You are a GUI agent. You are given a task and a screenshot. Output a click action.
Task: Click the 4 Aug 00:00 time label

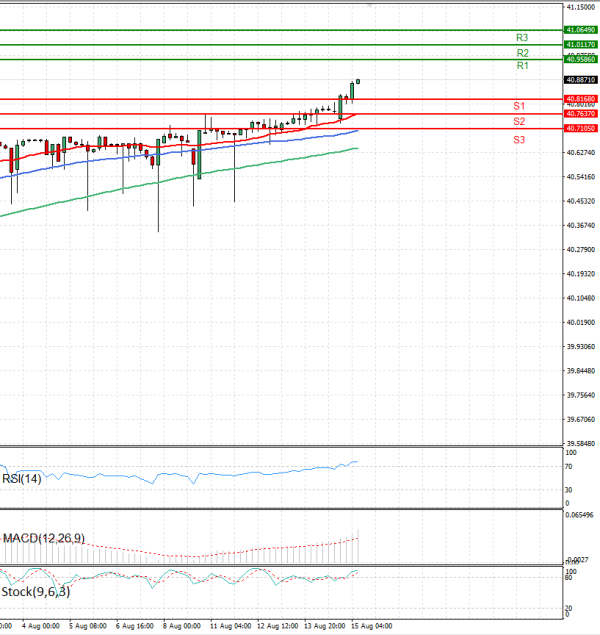tap(40, 626)
